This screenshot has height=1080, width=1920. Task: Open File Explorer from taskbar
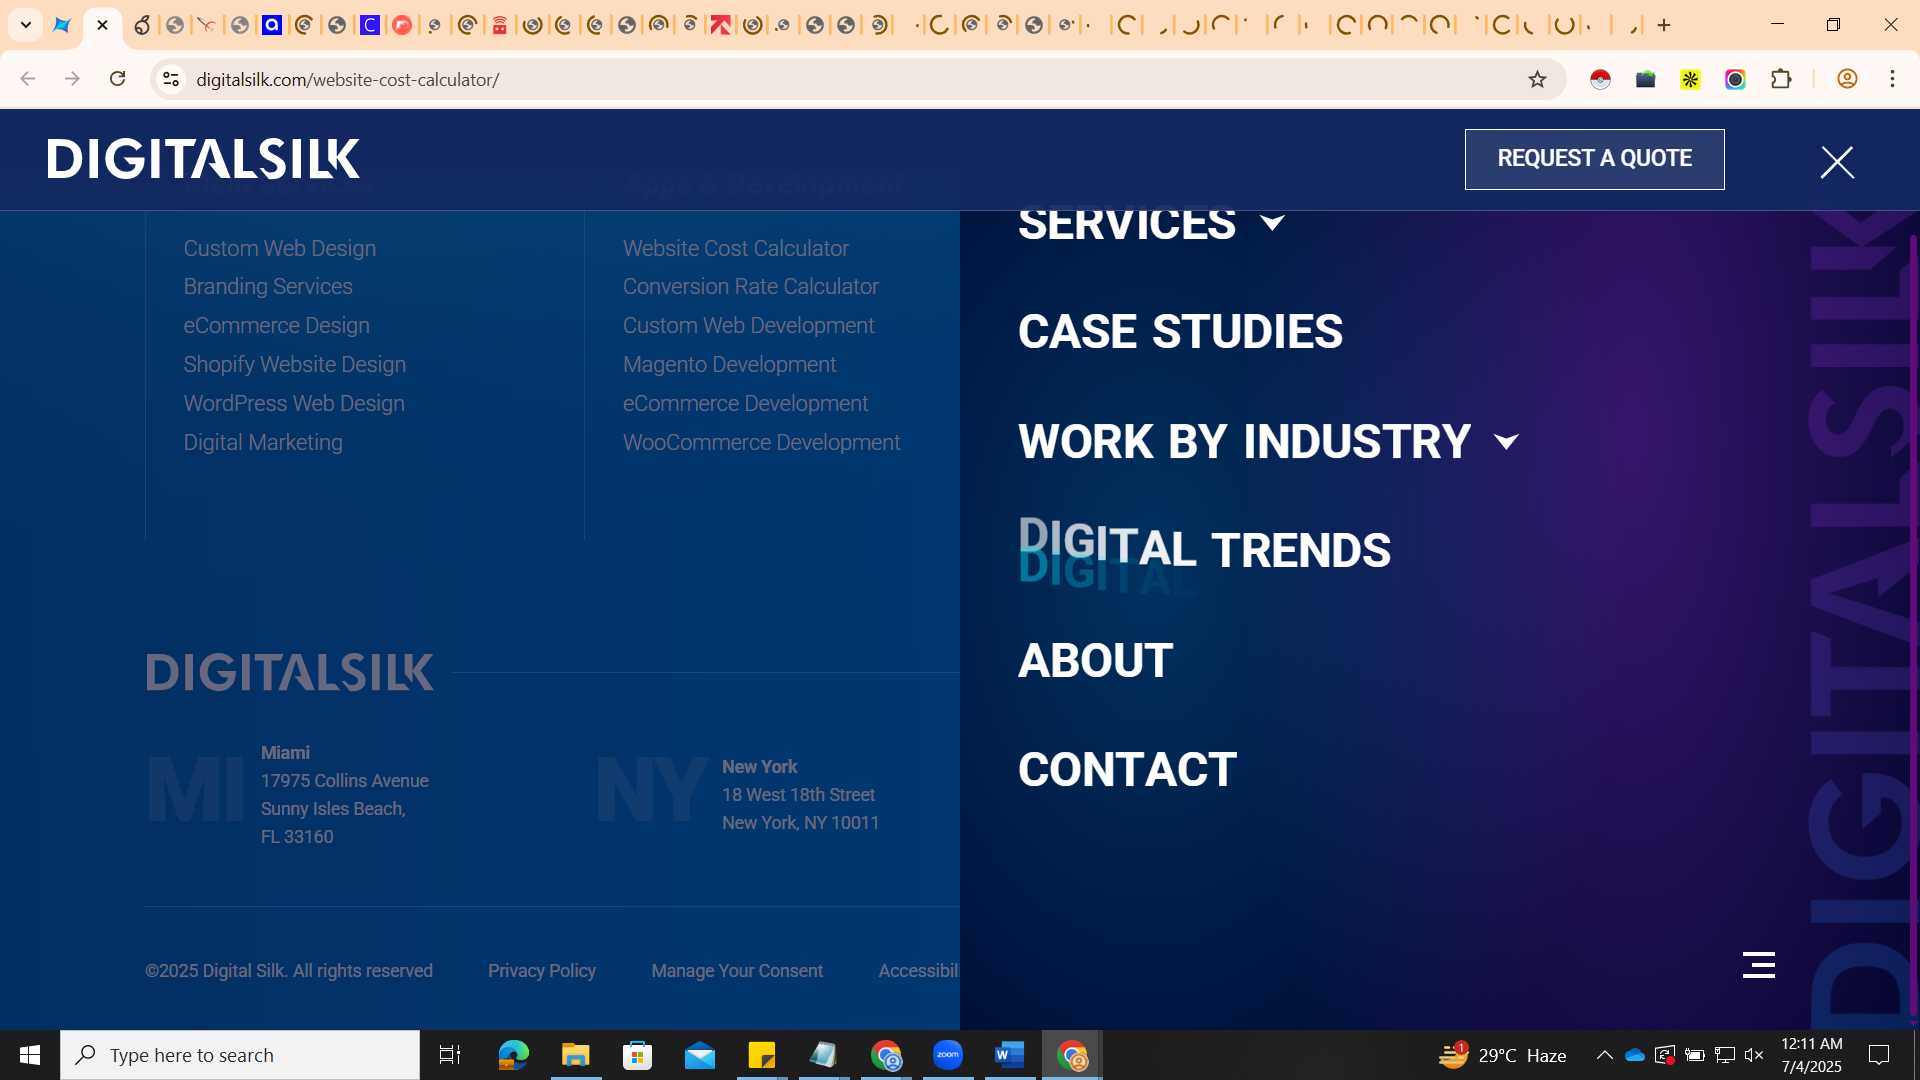[575, 1055]
